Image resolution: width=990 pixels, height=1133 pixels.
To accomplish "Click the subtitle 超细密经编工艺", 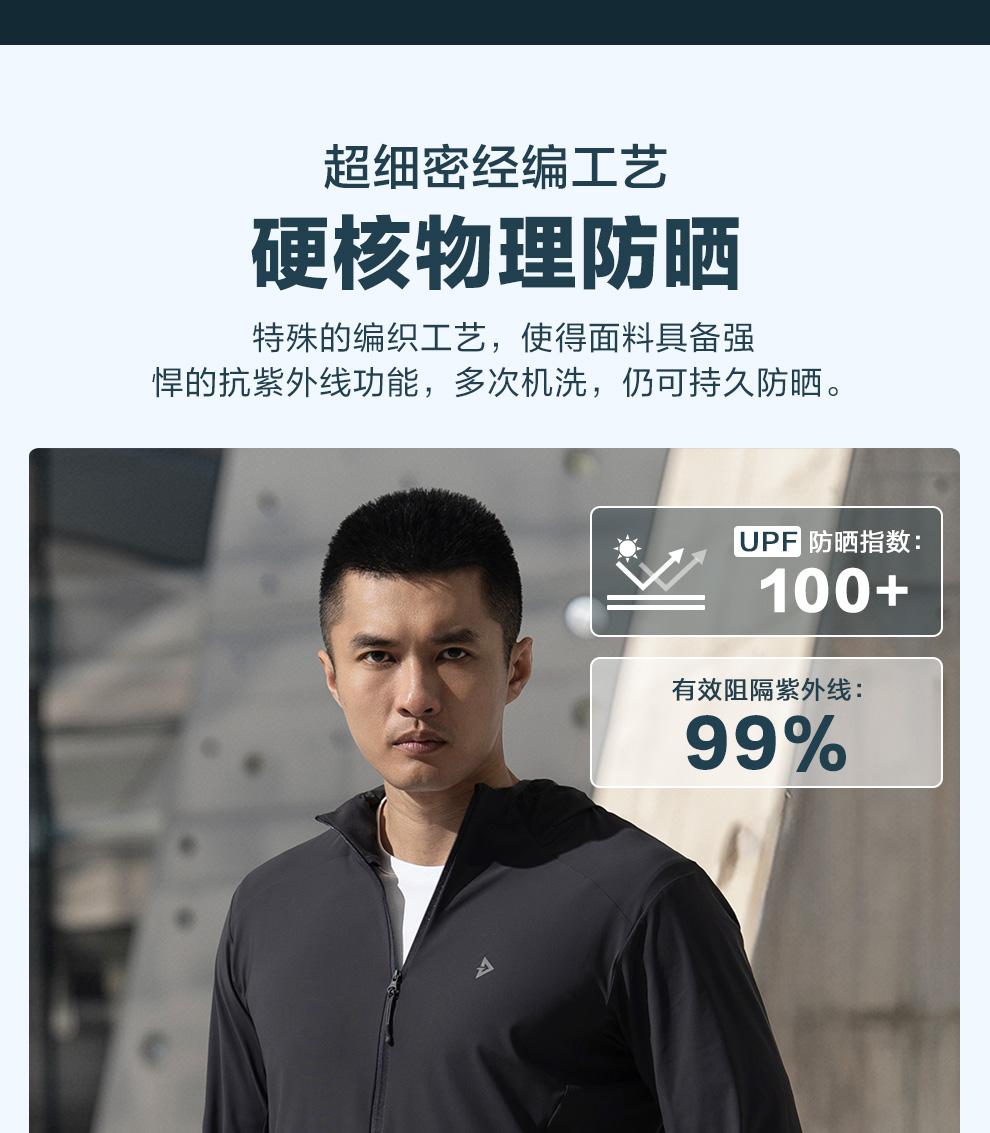I will [x=495, y=167].
